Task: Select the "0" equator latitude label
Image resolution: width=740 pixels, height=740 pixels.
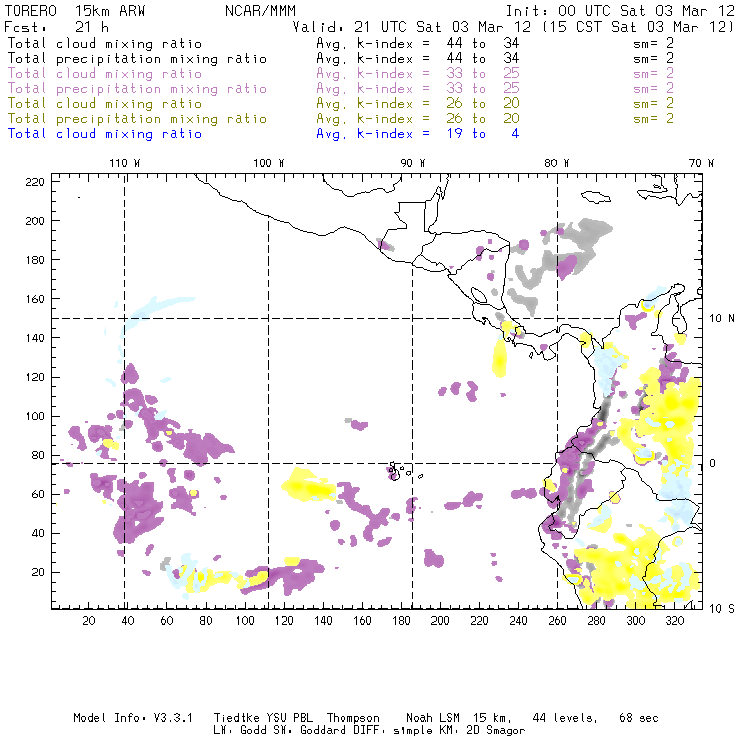Action: click(713, 463)
